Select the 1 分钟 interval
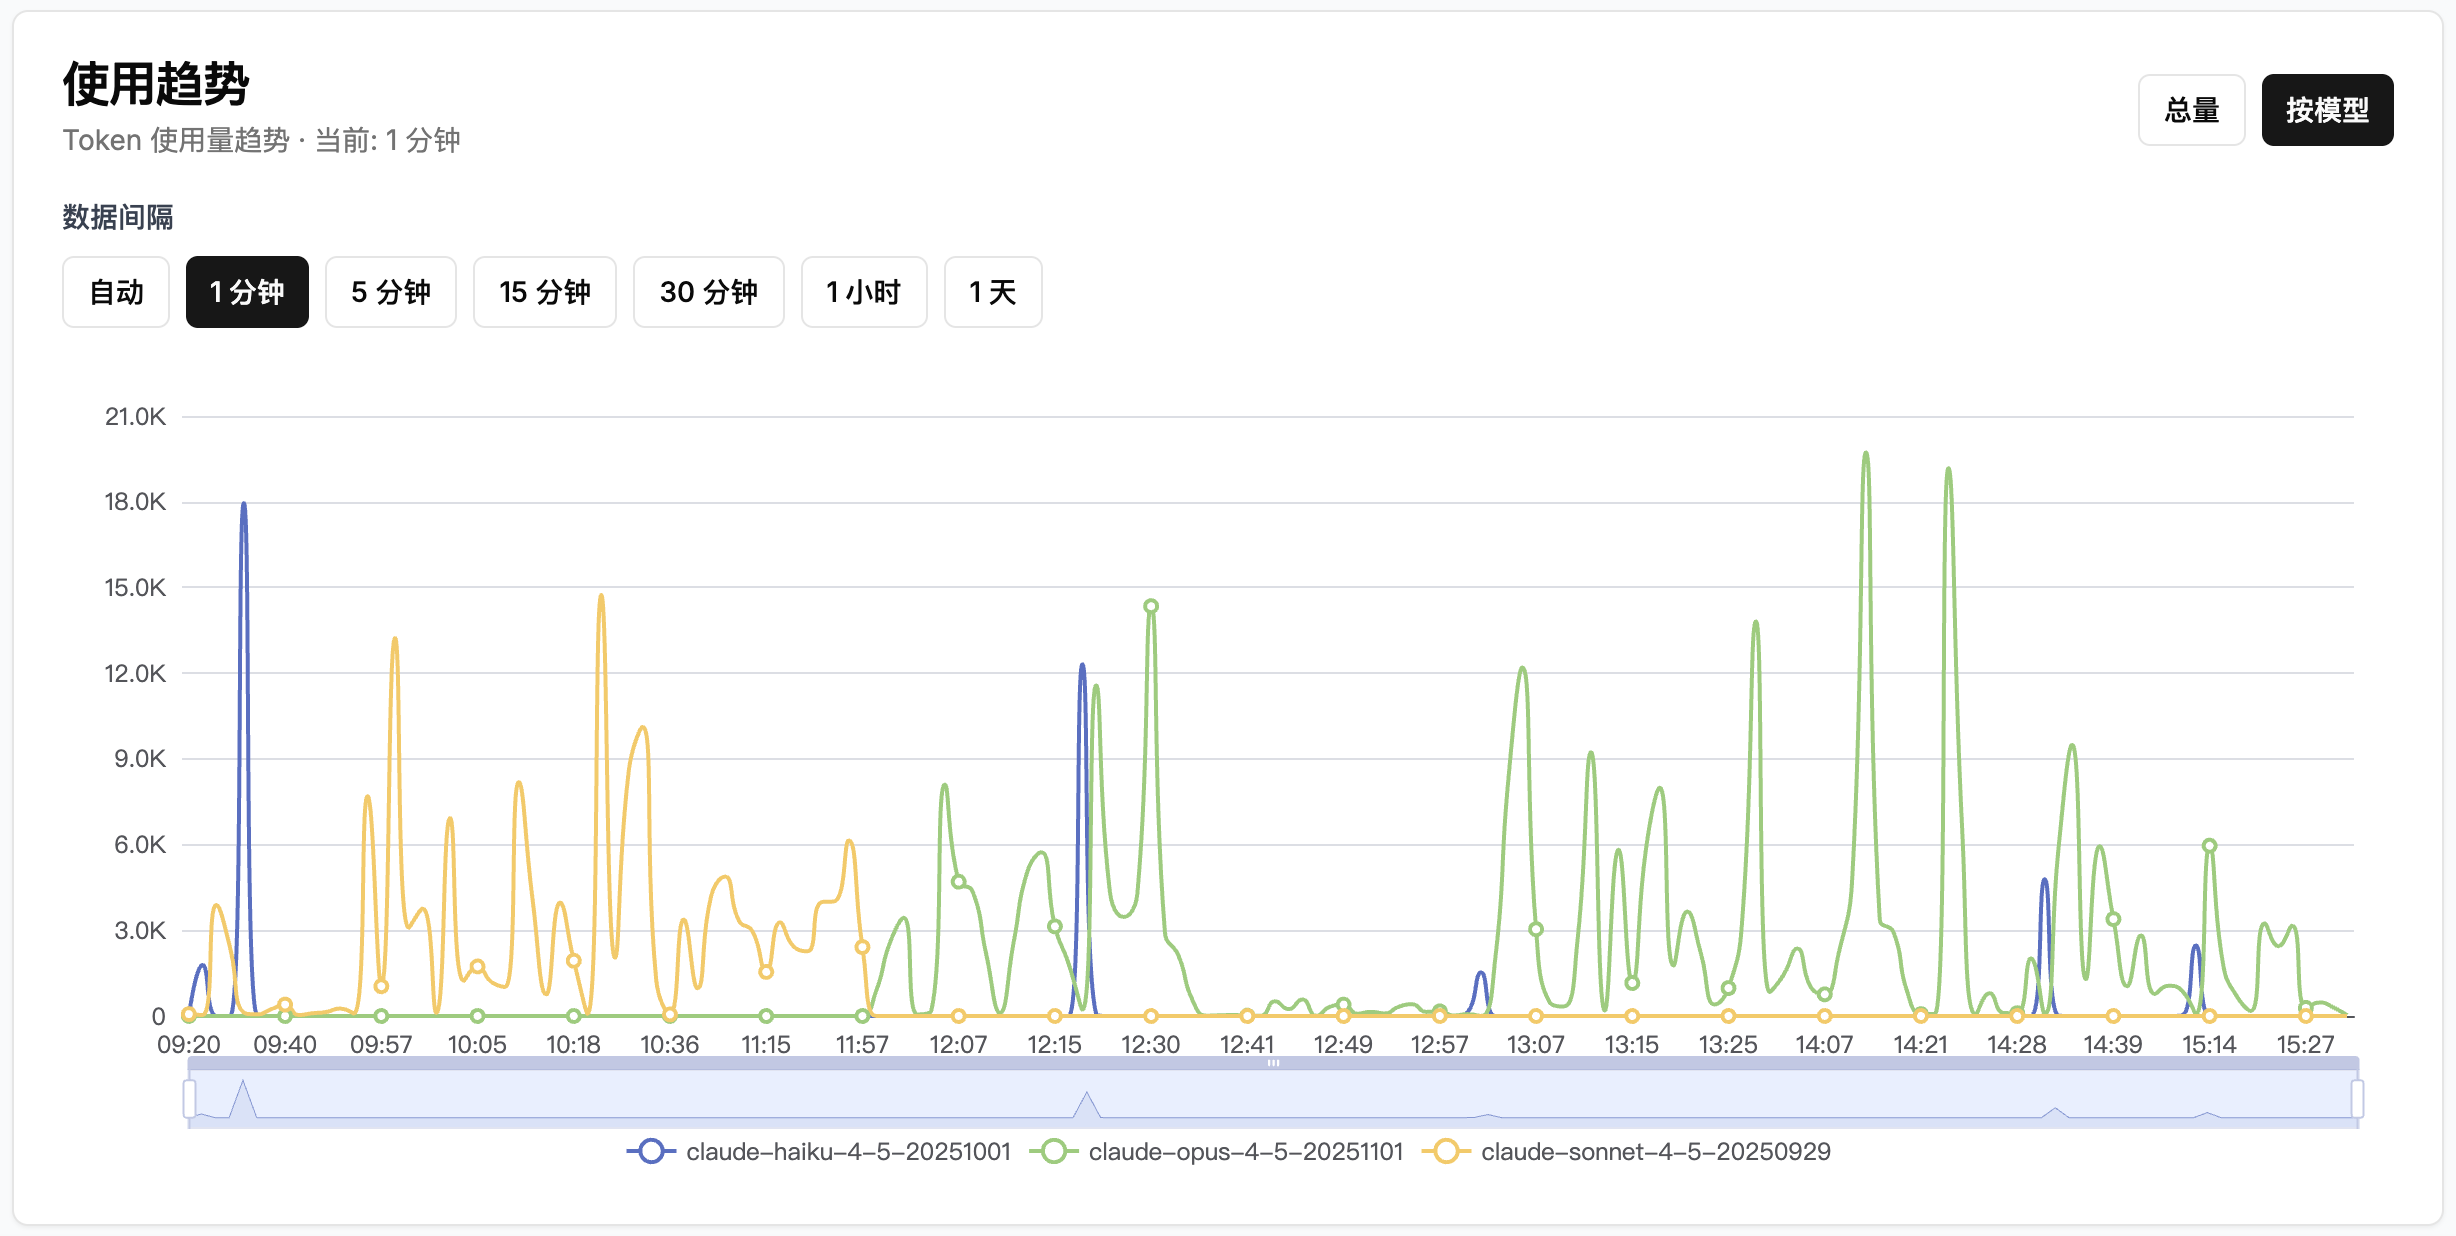Viewport: 2456px width, 1236px height. (247, 292)
